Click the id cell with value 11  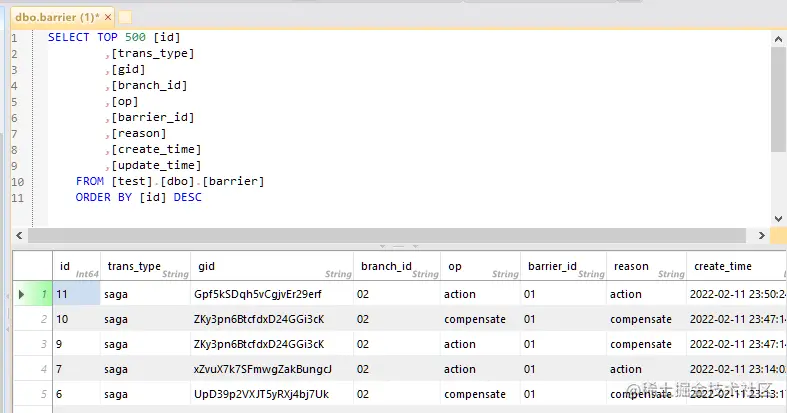click(76, 294)
